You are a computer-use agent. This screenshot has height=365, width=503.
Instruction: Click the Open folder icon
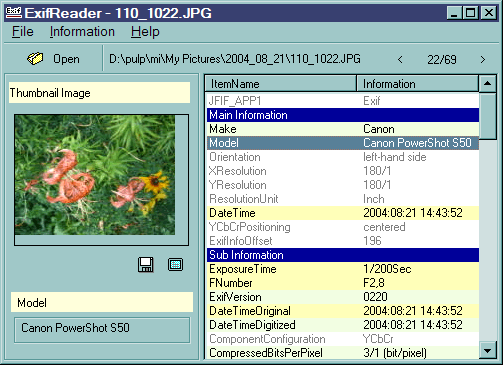pyautogui.click(x=35, y=59)
